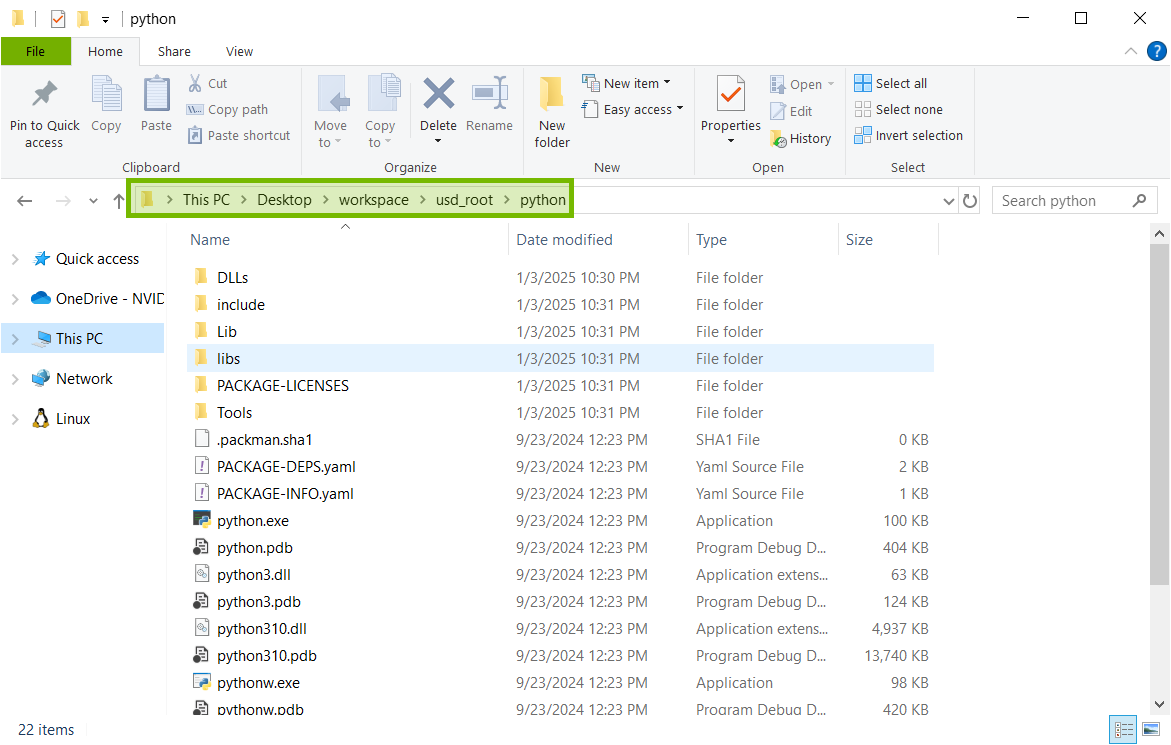
Task: Open the address bar history dropdown
Action: tap(948, 201)
